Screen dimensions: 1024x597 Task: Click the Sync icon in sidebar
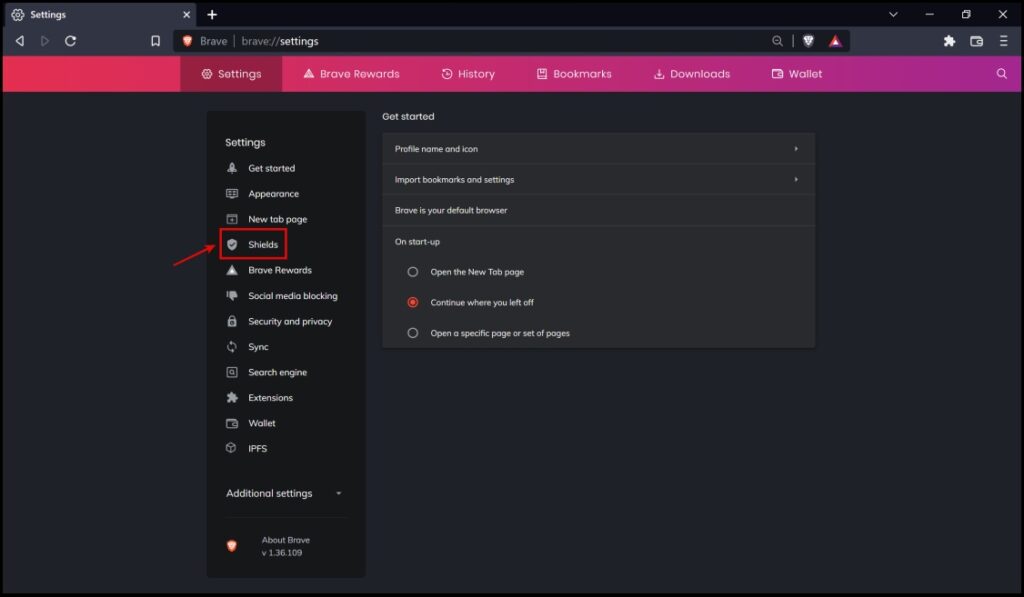(x=232, y=347)
